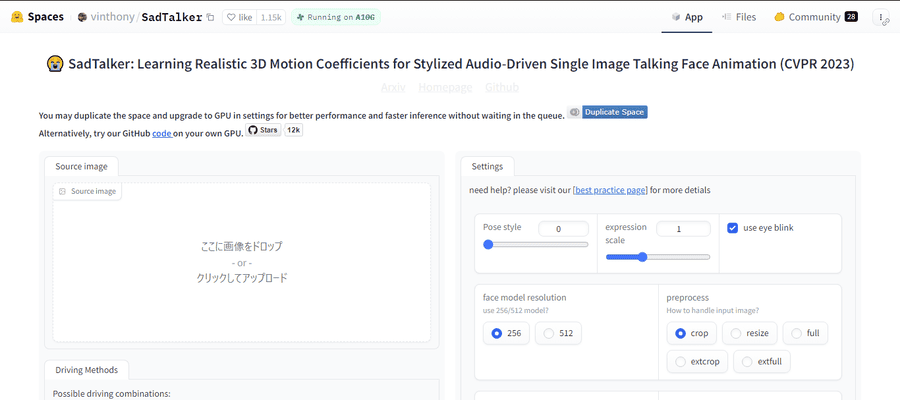Click the source image upload drop area
This screenshot has height=400, width=900.
[242, 263]
